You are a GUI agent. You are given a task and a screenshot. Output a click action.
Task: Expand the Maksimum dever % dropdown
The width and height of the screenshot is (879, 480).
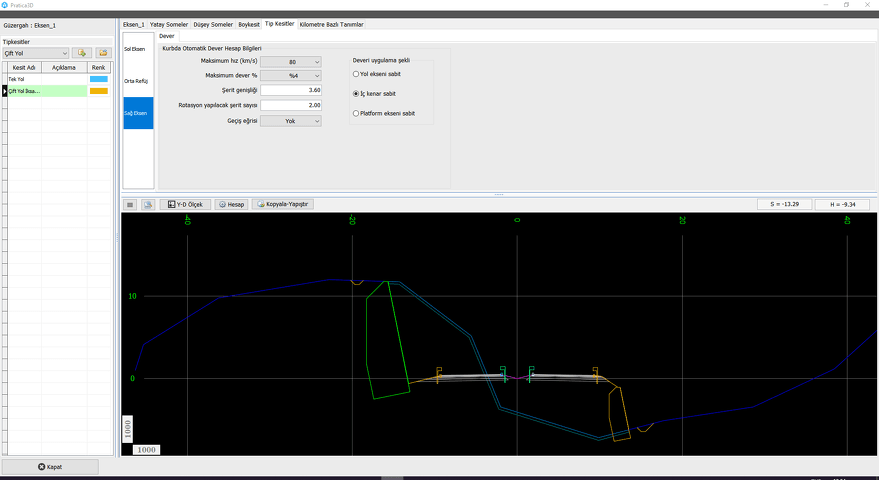(291, 76)
